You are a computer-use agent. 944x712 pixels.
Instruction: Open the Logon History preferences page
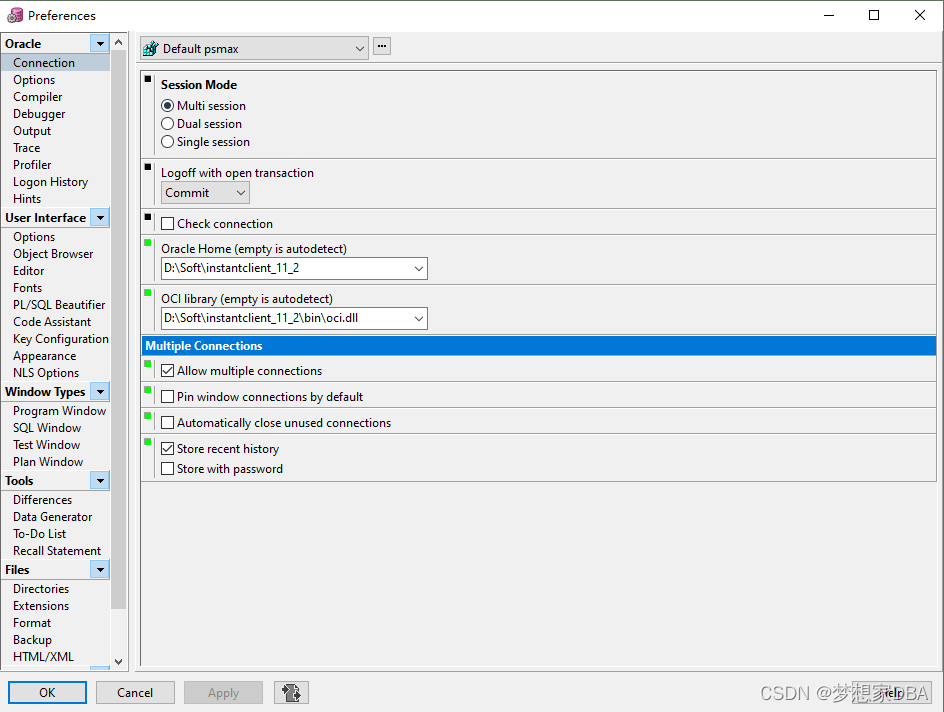pyautogui.click(x=51, y=182)
